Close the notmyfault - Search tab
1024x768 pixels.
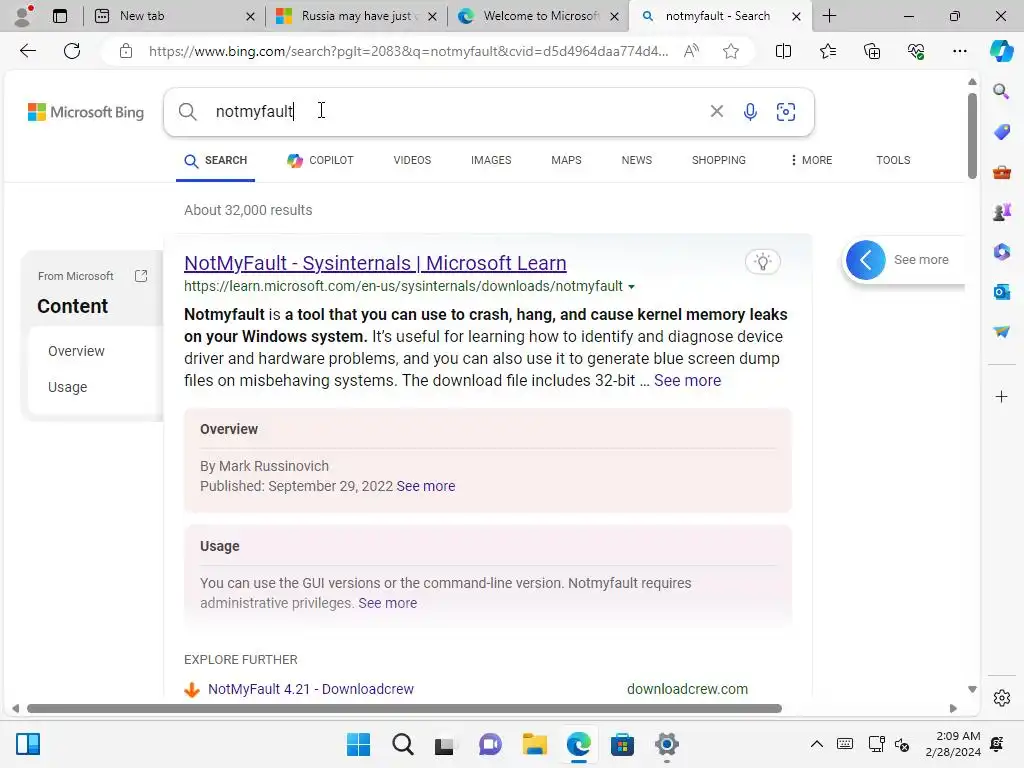click(796, 16)
